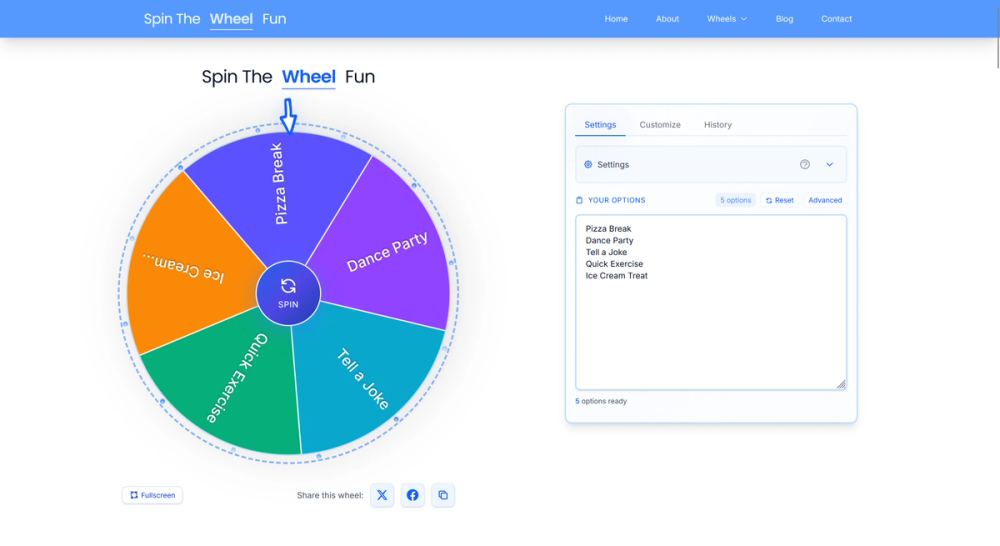Viewport: 1000px width, 546px height.
Task: Switch to the Customize tab
Action: (x=660, y=125)
